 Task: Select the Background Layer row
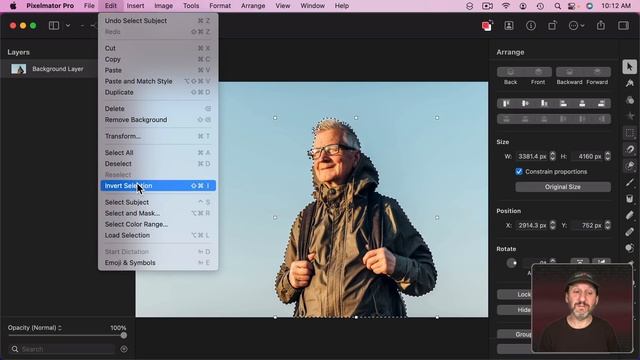(x=49, y=69)
